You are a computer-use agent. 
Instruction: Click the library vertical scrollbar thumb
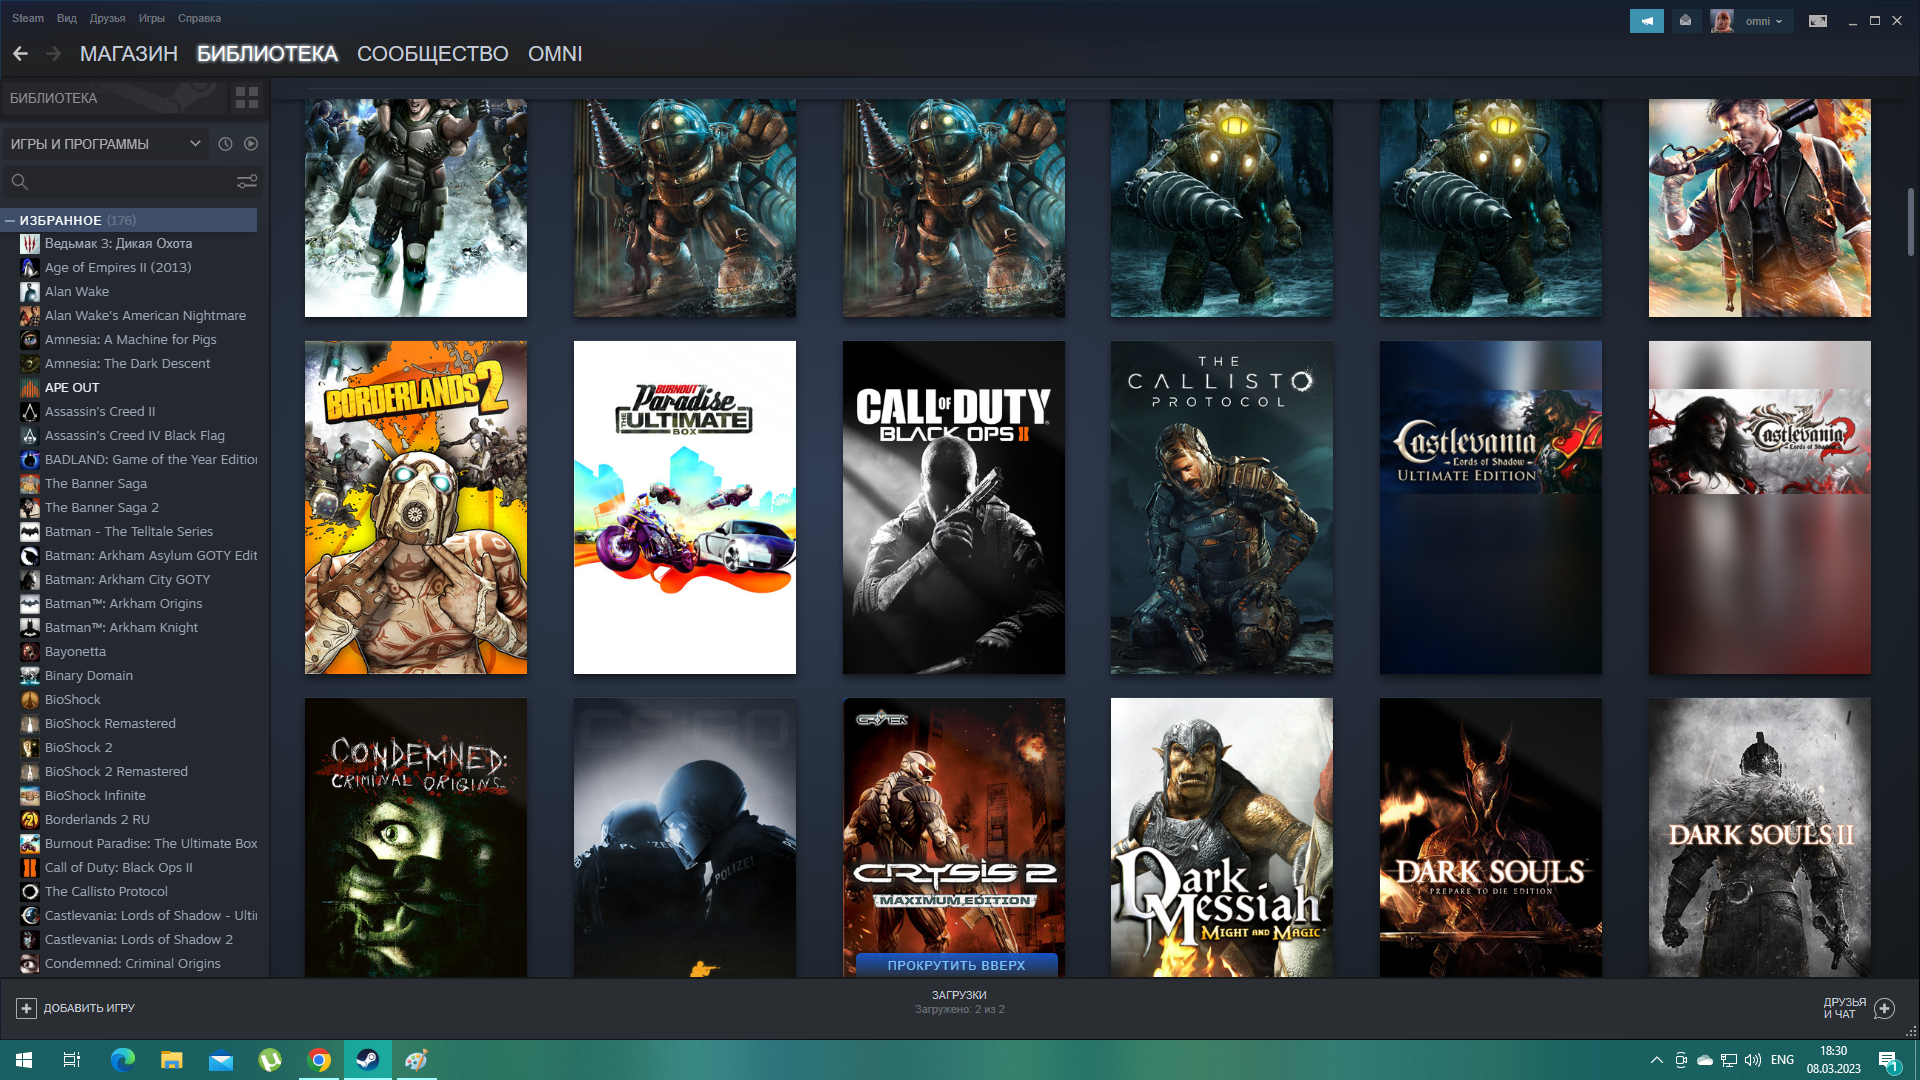pyautogui.click(x=1910, y=222)
